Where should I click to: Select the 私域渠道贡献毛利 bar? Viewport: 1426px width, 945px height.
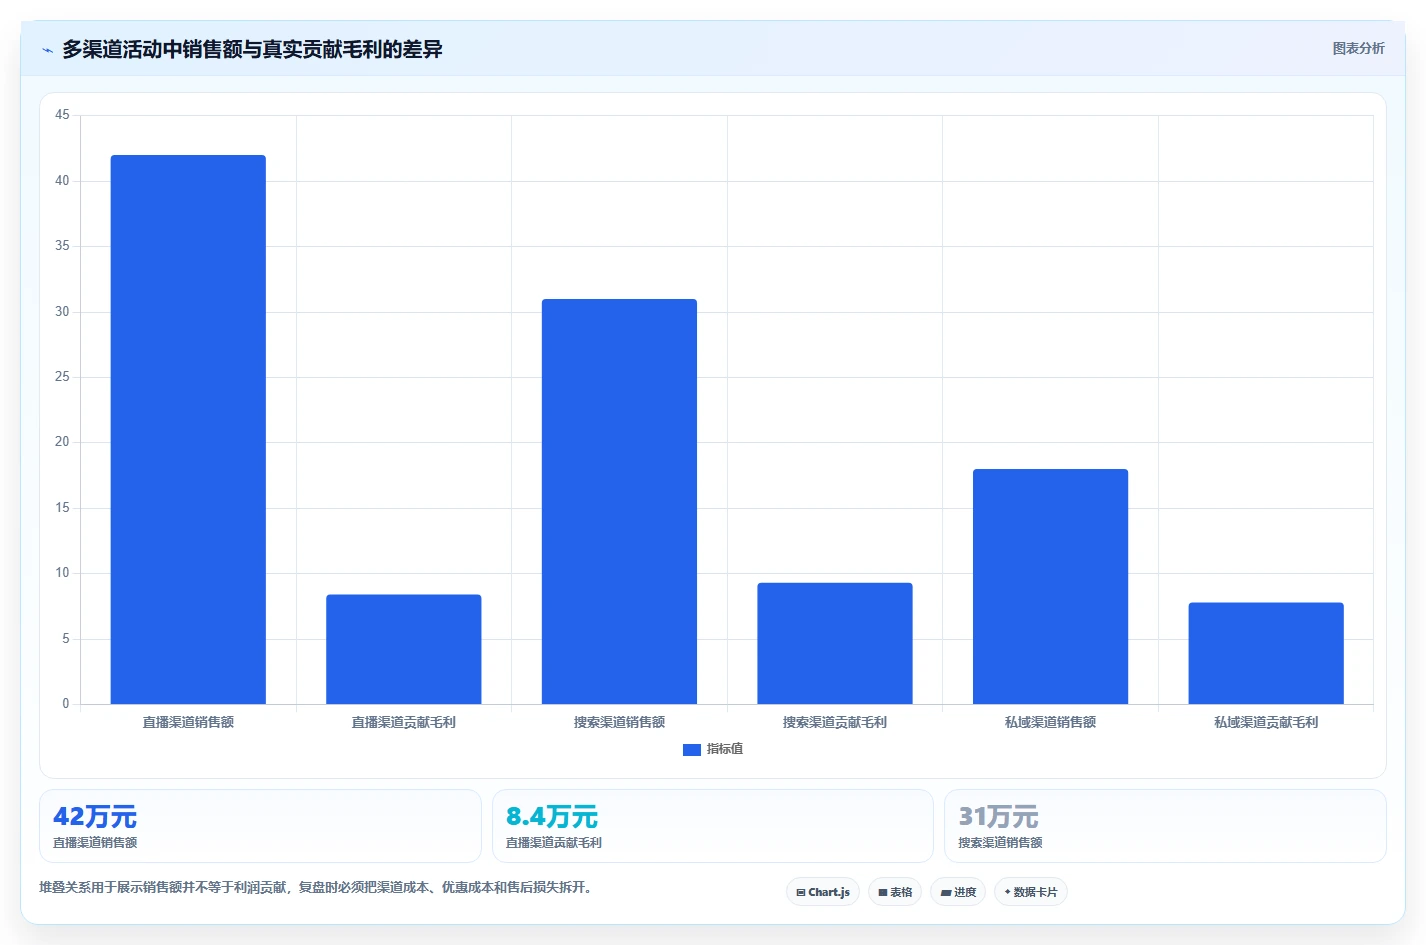pyautogui.click(x=1266, y=653)
